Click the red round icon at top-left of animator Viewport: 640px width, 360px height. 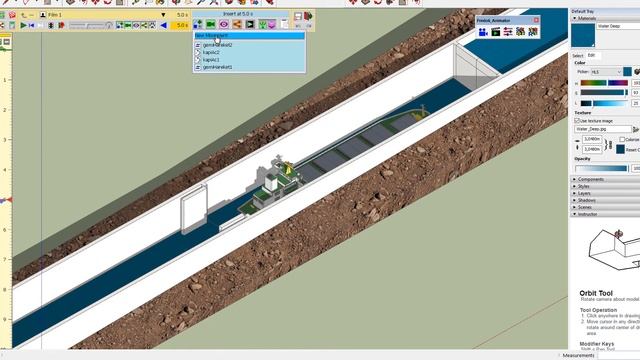(x=12, y=15)
